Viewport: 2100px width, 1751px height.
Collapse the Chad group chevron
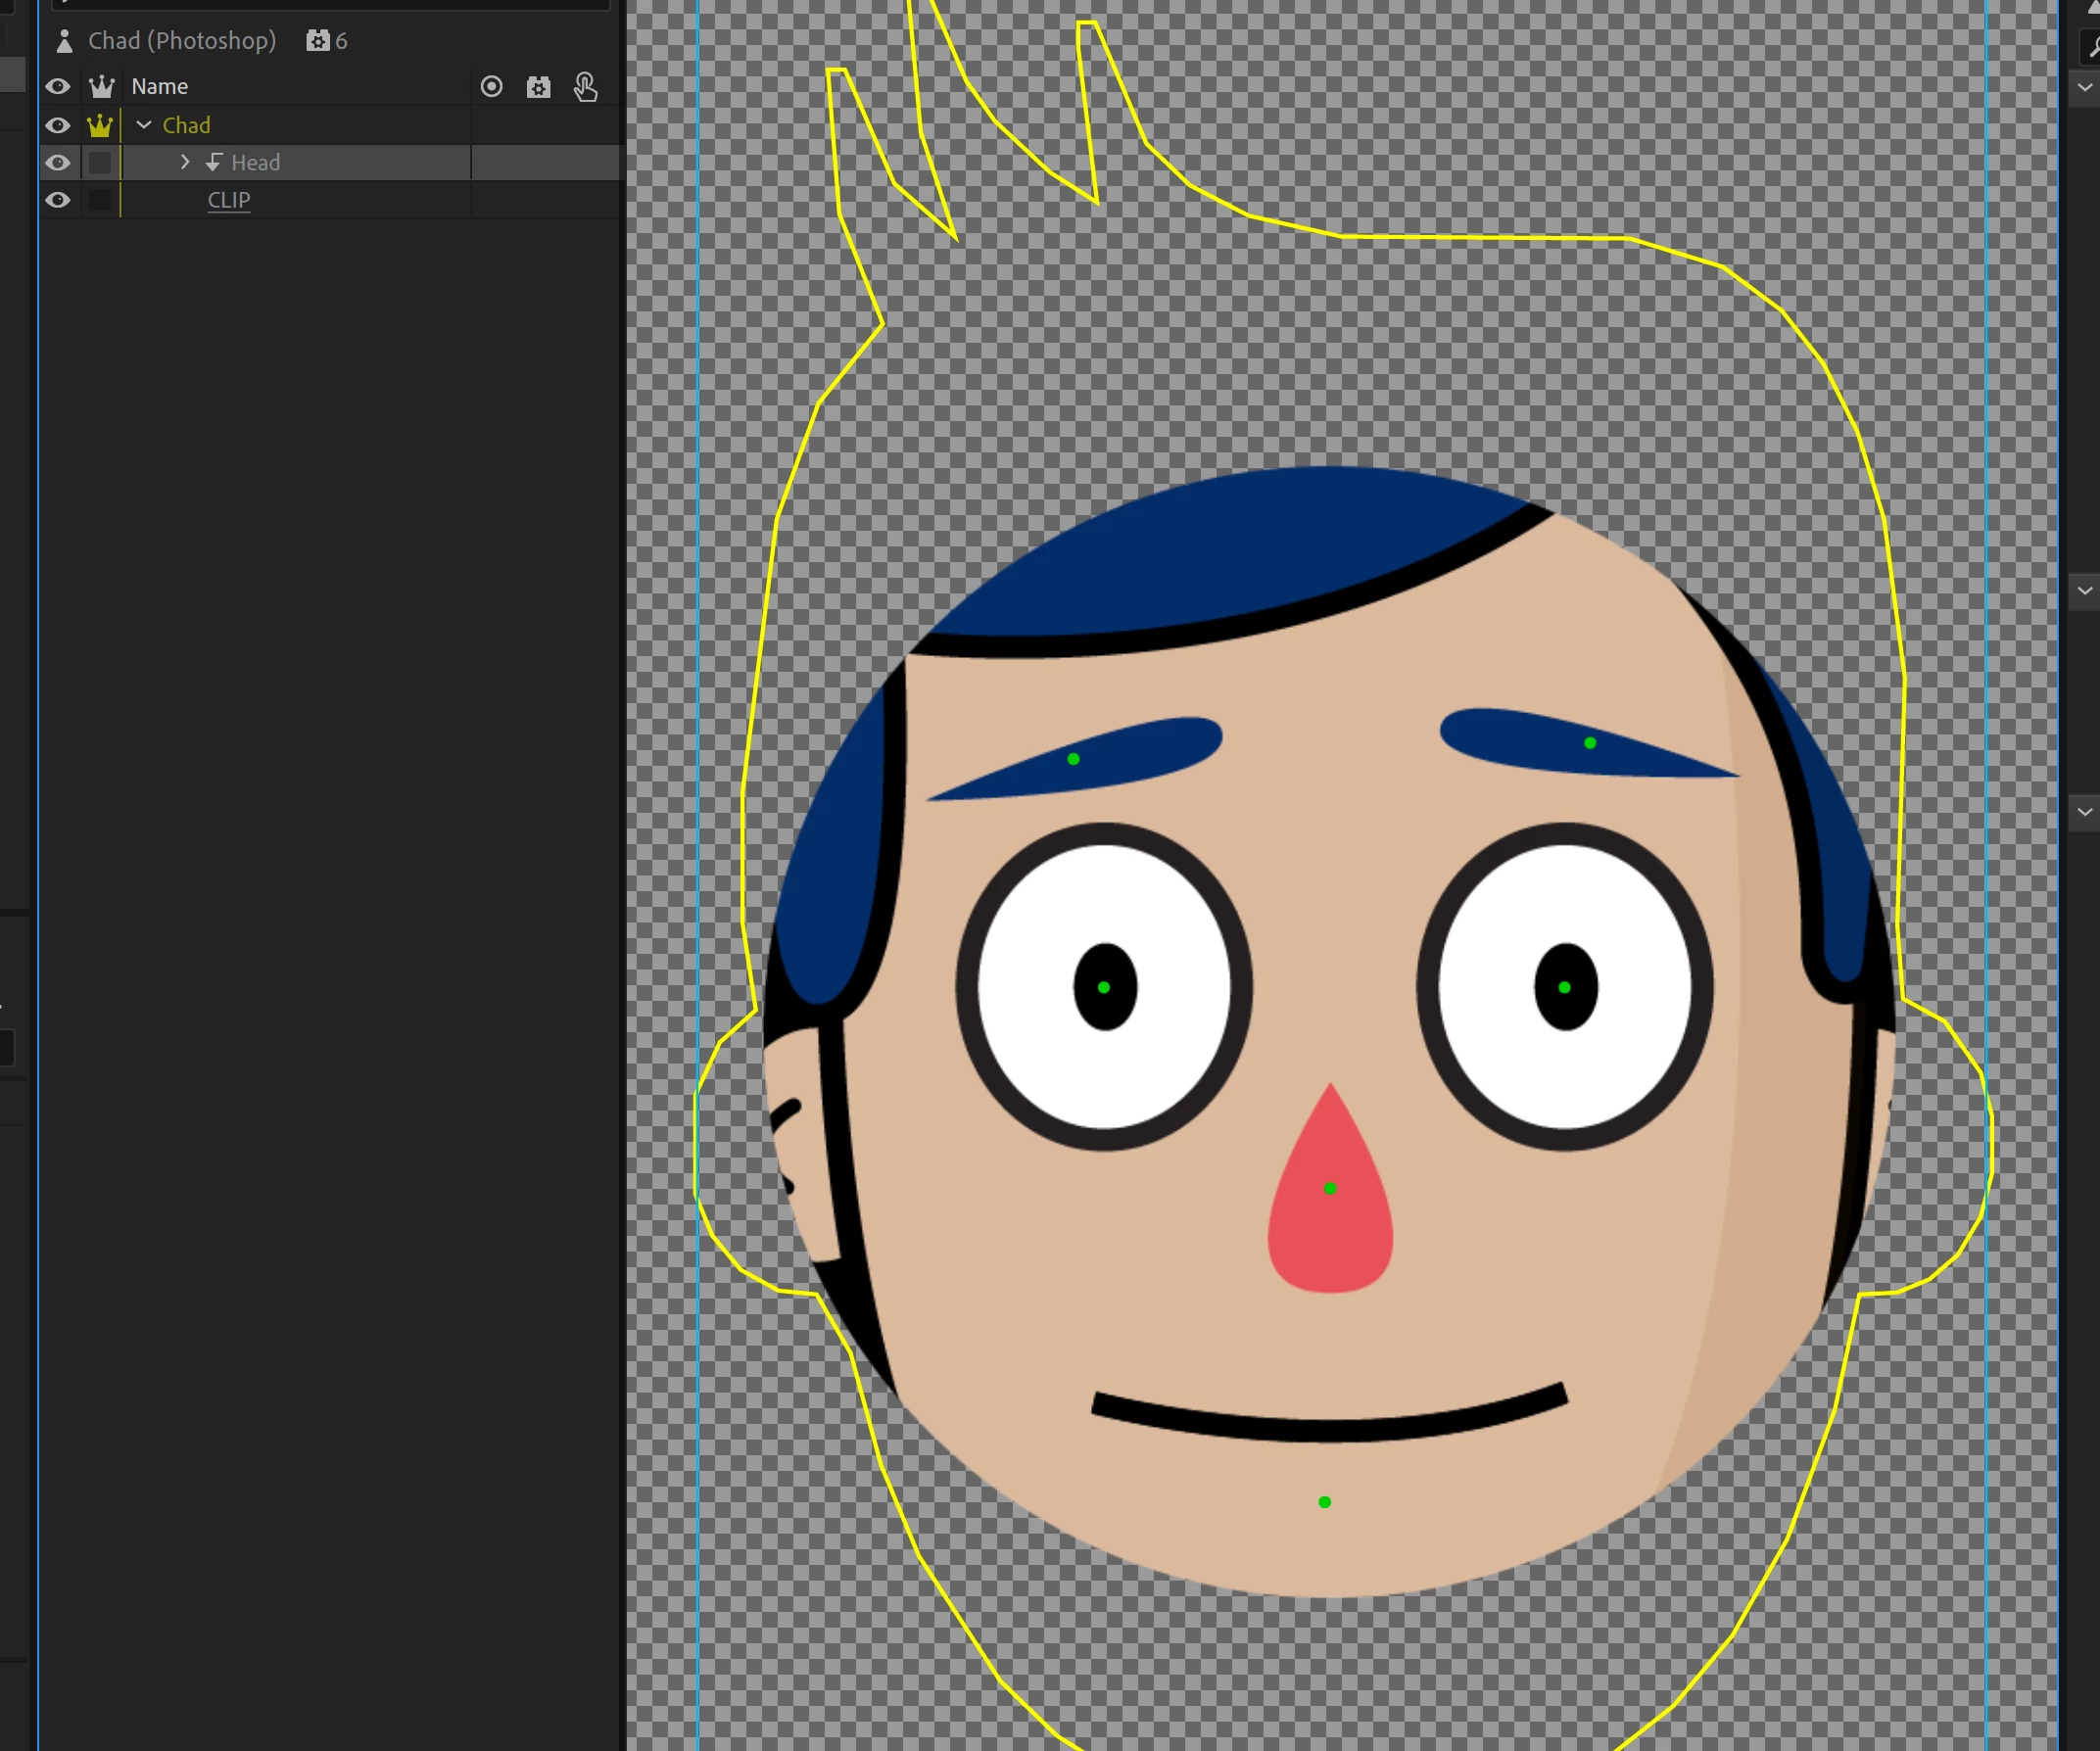[x=144, y=125]
